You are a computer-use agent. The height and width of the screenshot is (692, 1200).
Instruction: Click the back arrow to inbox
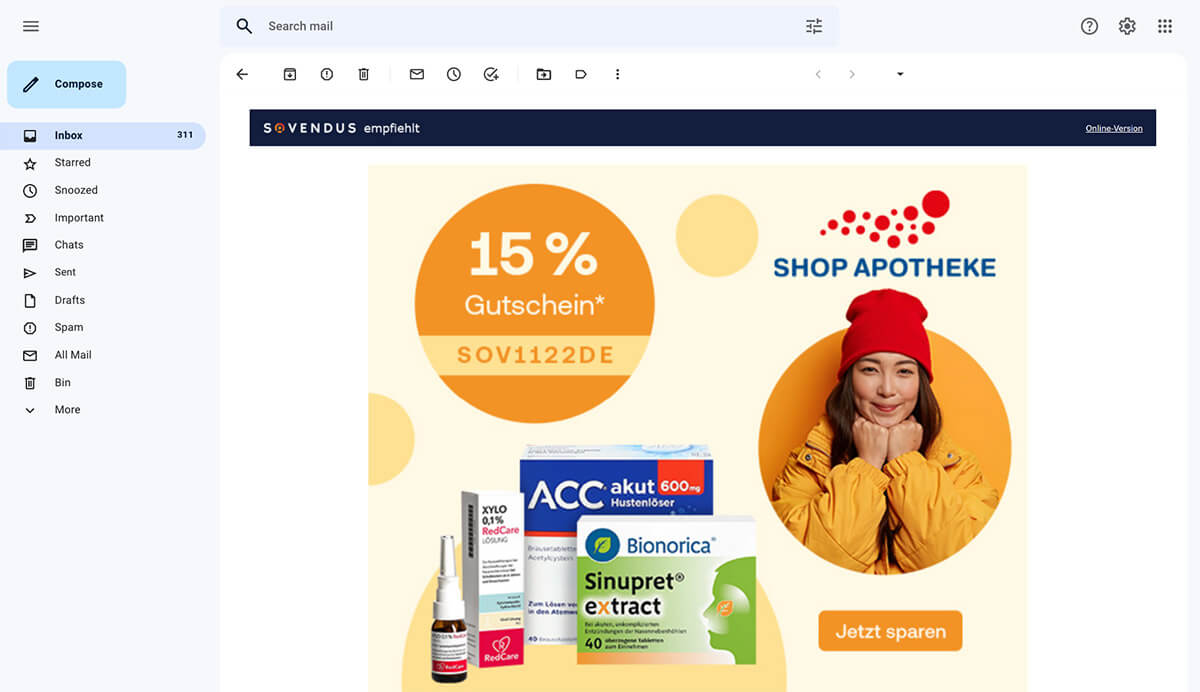point(242,74)
